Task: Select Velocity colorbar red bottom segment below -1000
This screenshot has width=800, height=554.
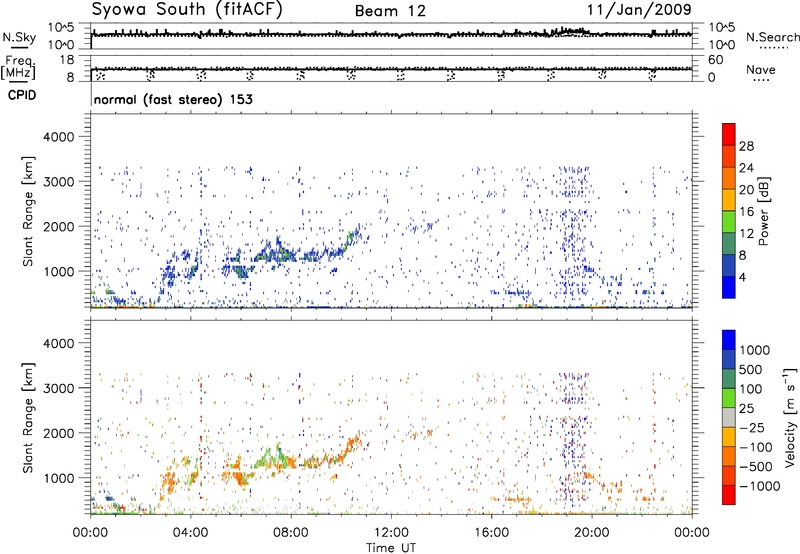Action: (x=729, y=495)
